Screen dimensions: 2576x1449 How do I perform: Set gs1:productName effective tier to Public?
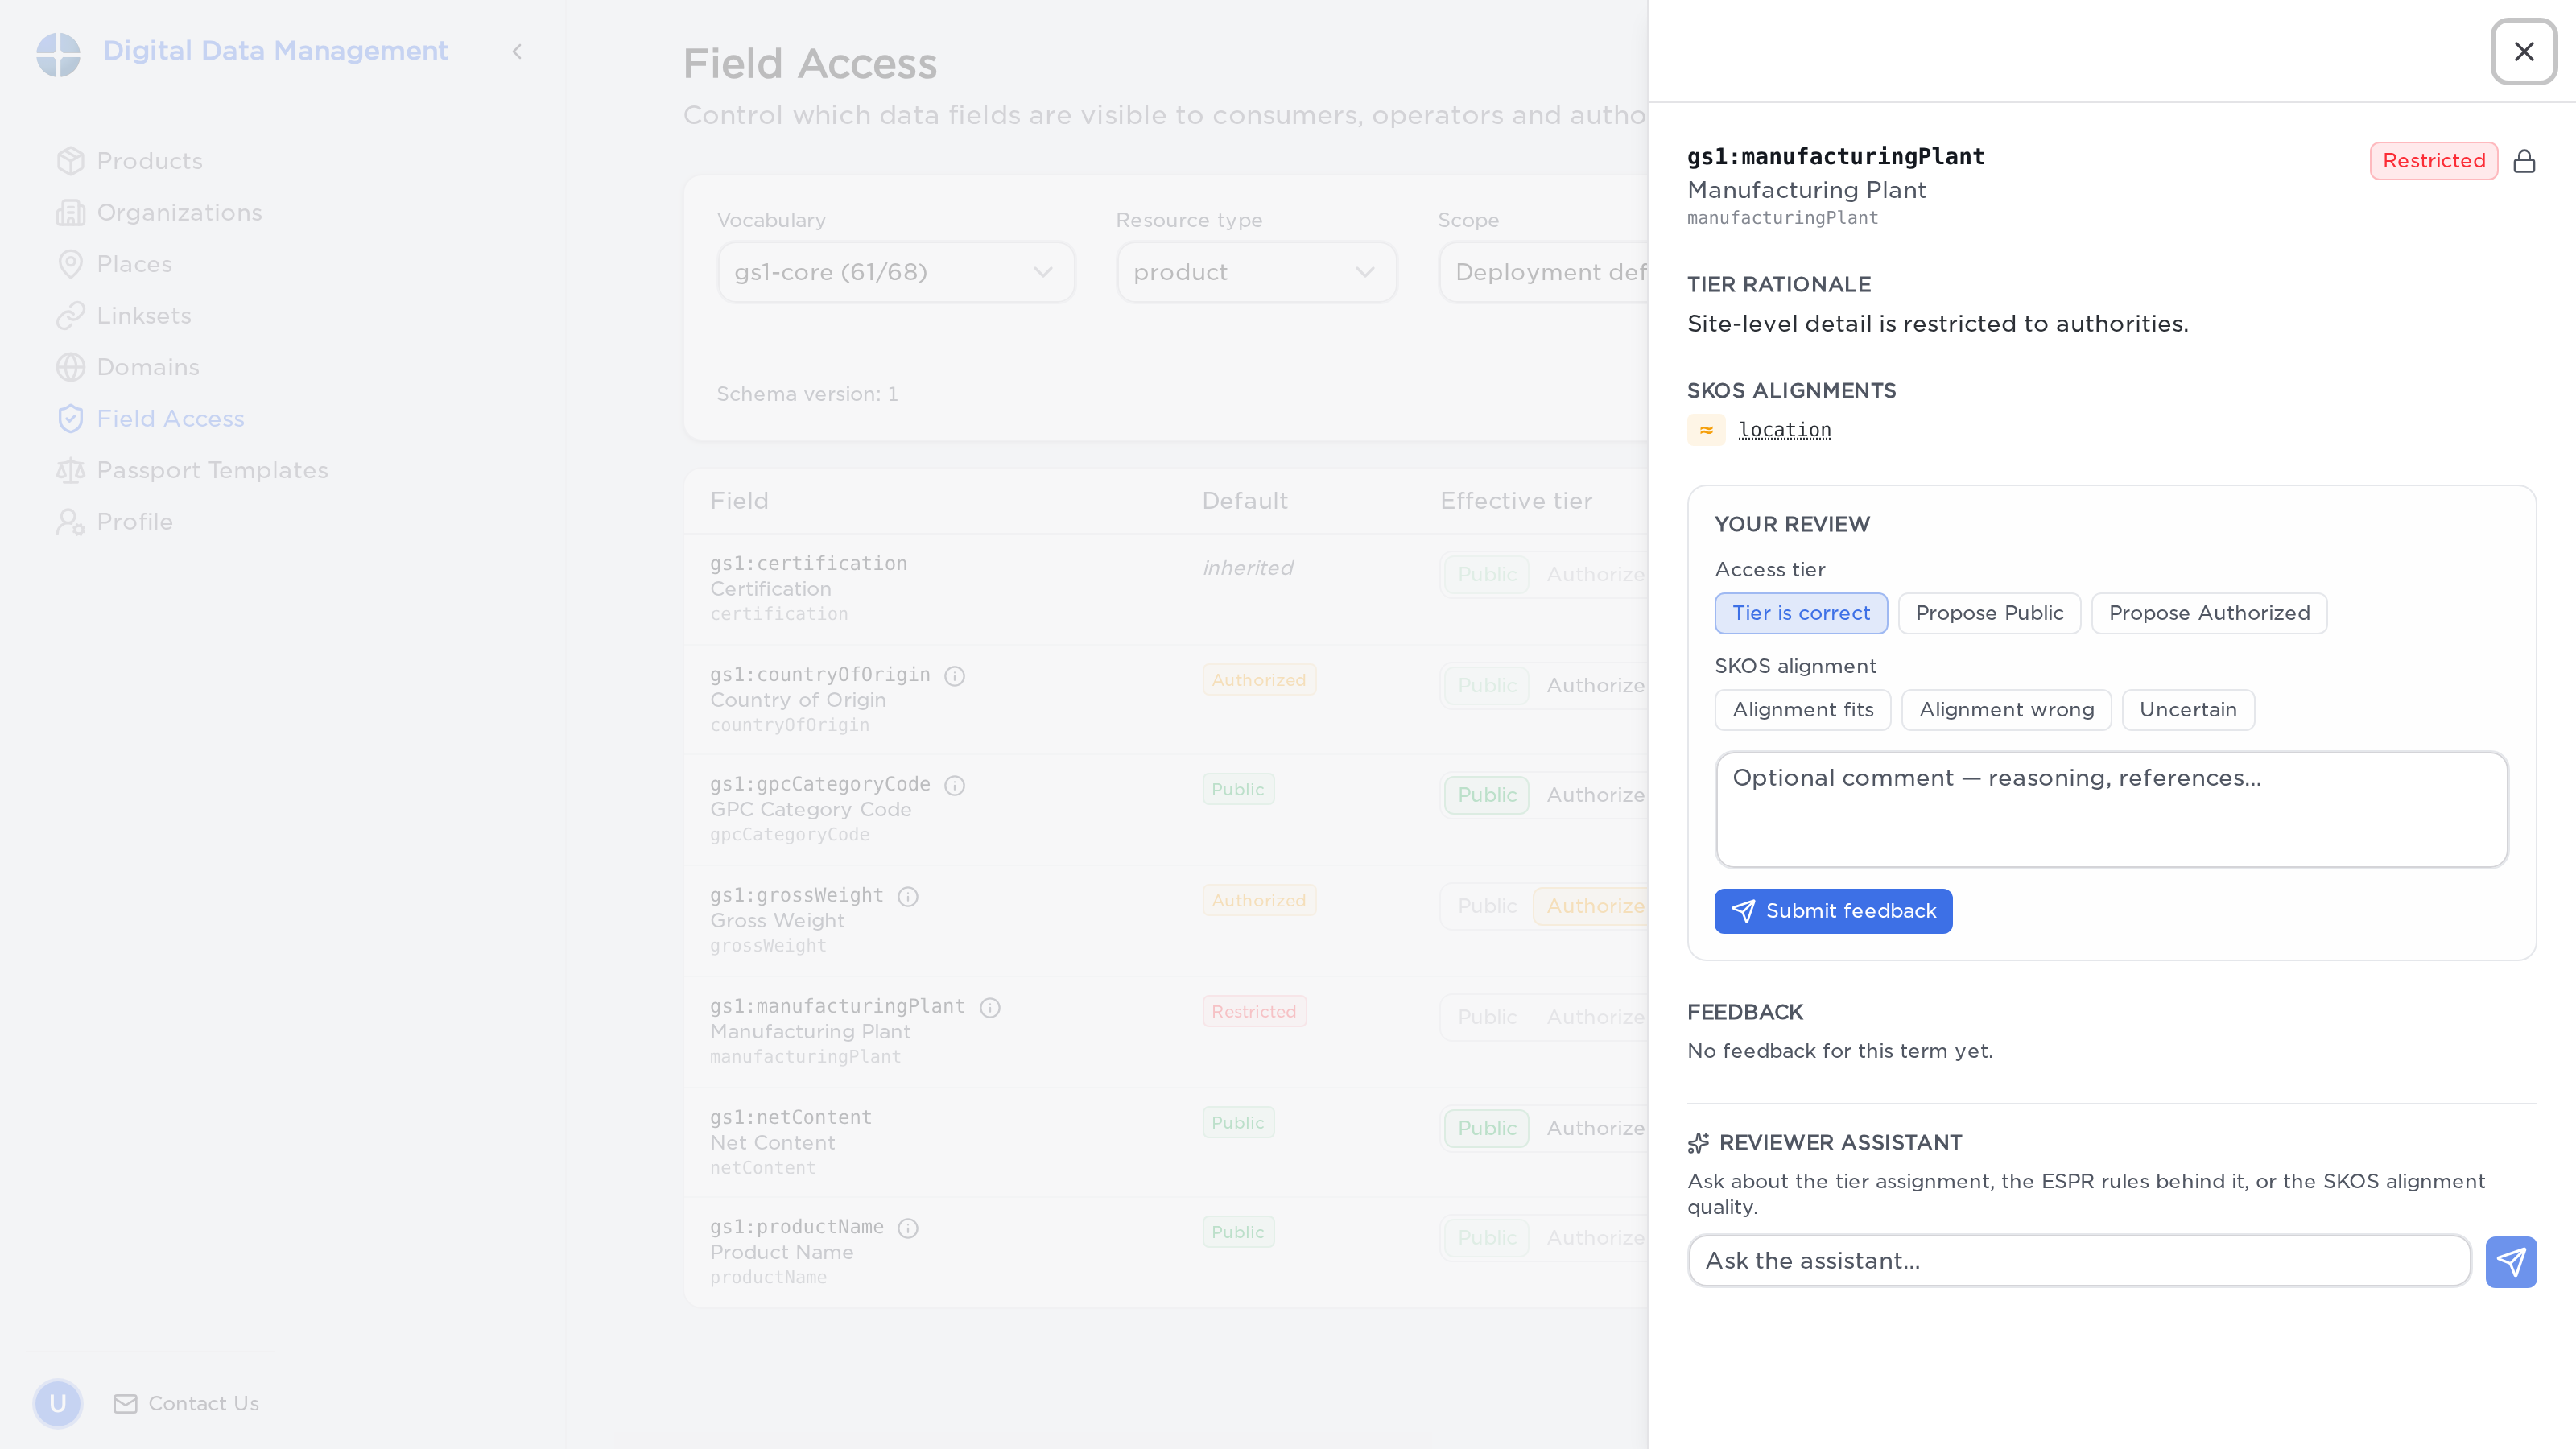click(x=1487, y=1238)
